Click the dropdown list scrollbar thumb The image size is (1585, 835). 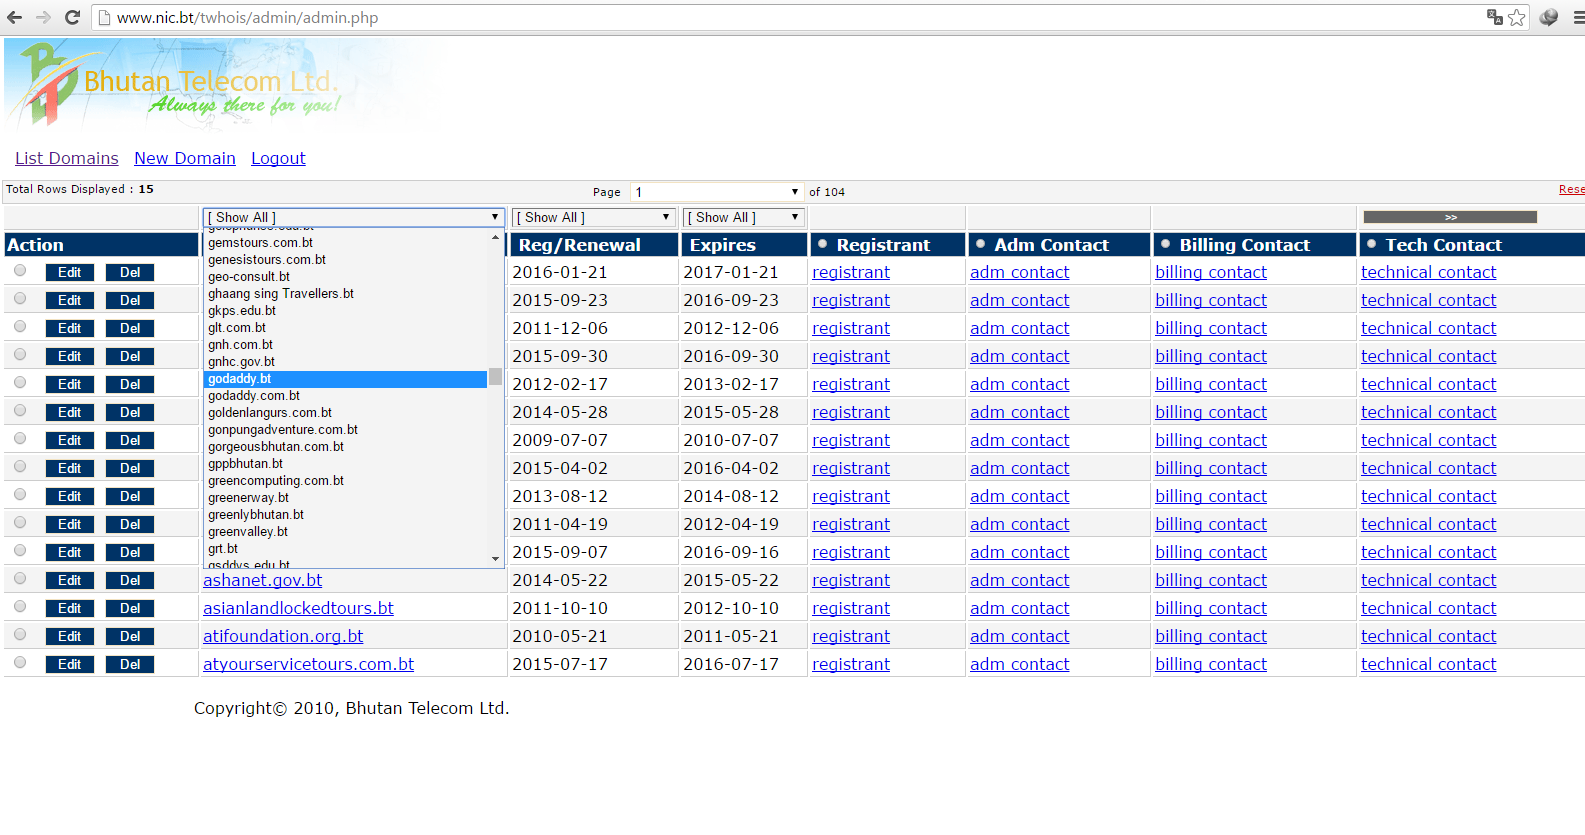coord(495,377)
